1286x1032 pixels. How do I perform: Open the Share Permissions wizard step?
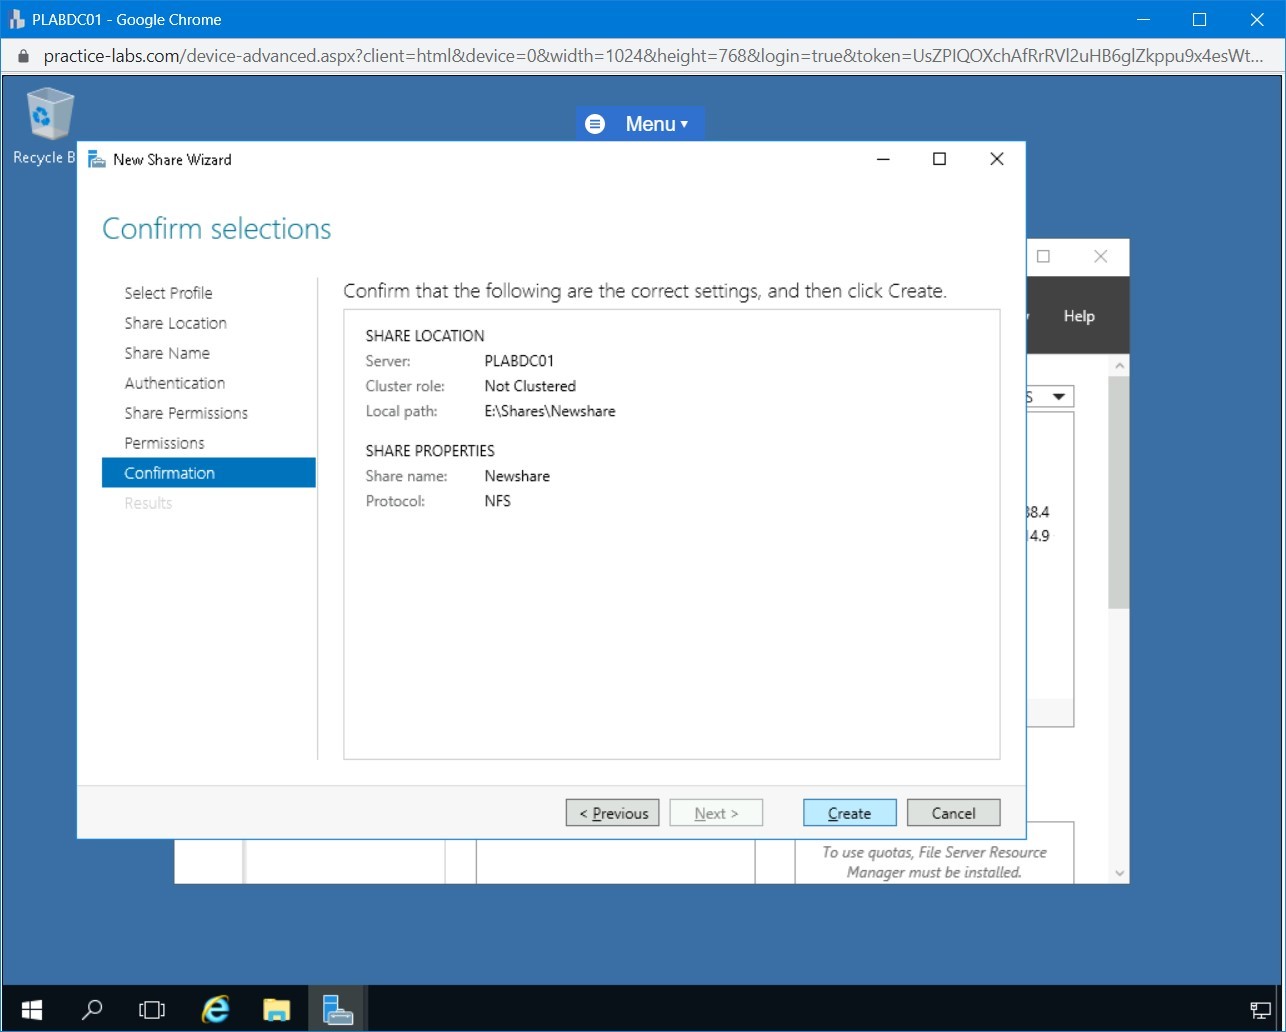(x=186, y=413)
